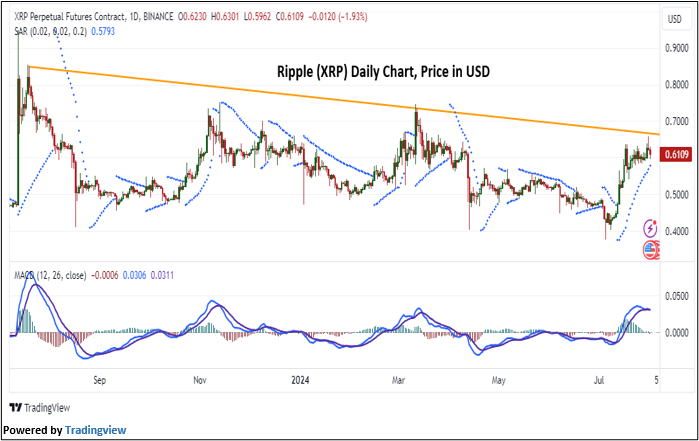
Task: Click the 2024 label on time axis
Action: click(300, 380)
